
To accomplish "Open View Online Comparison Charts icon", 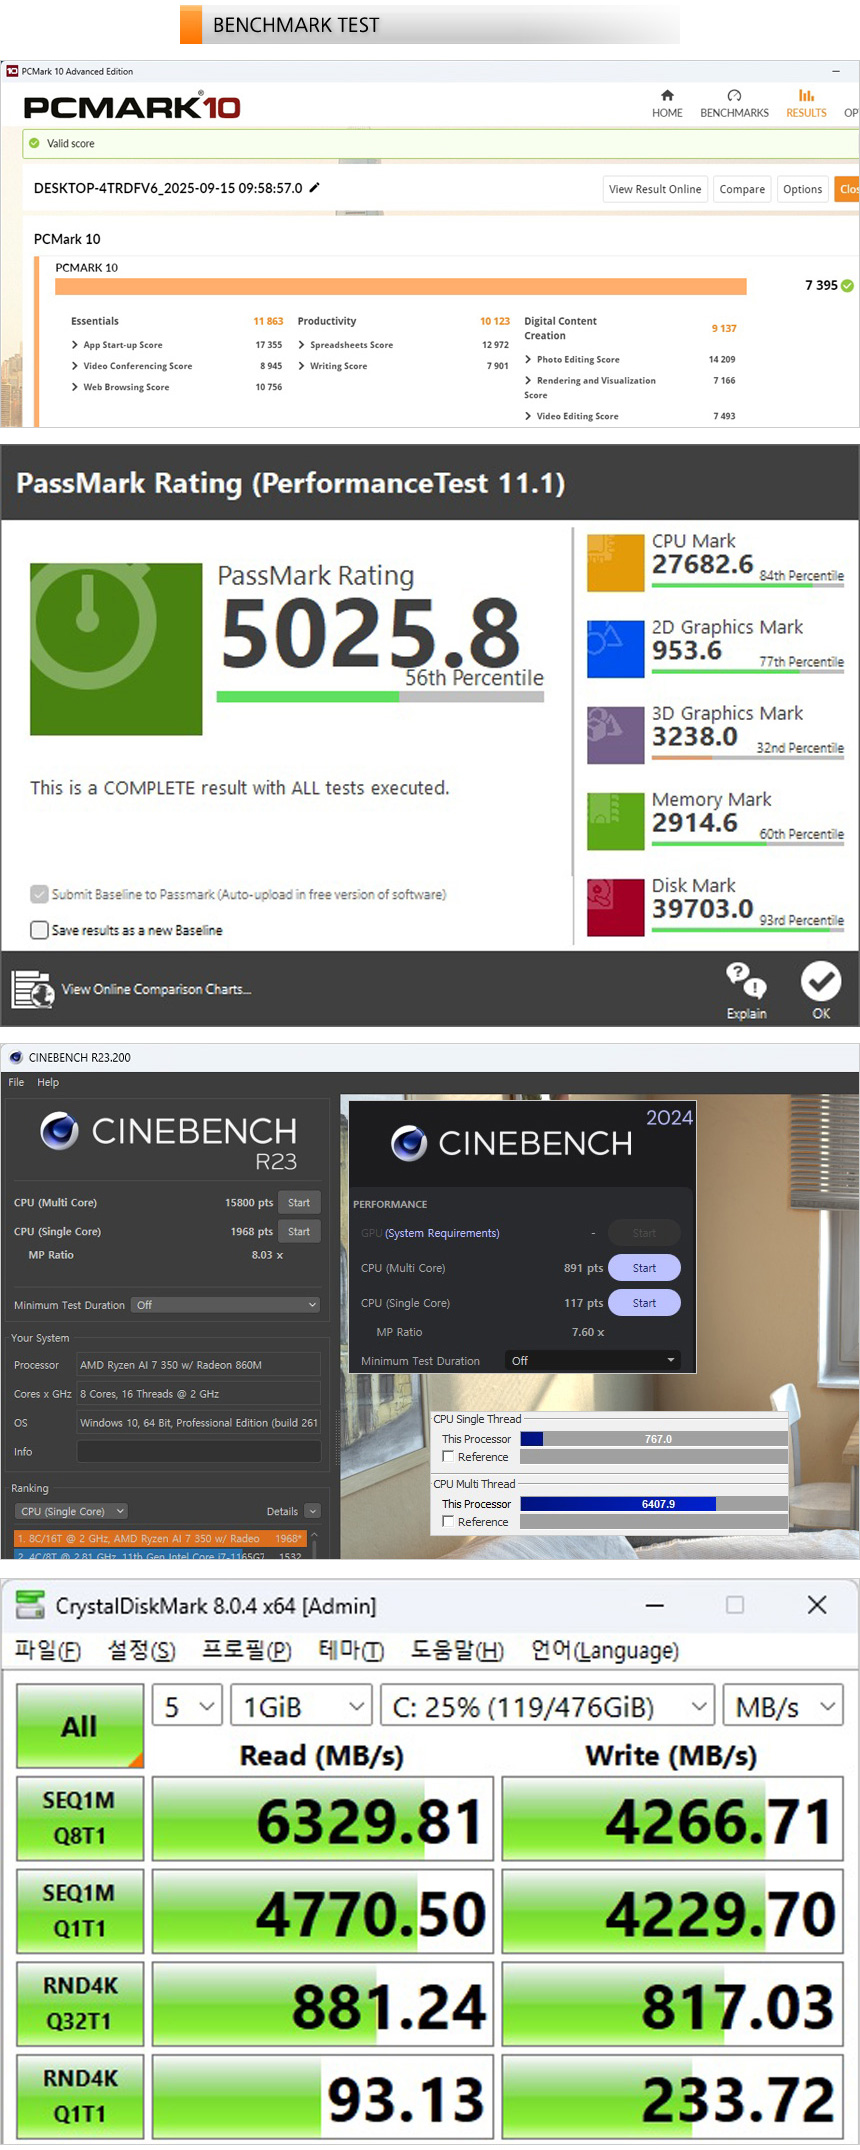I will point(32,989).
